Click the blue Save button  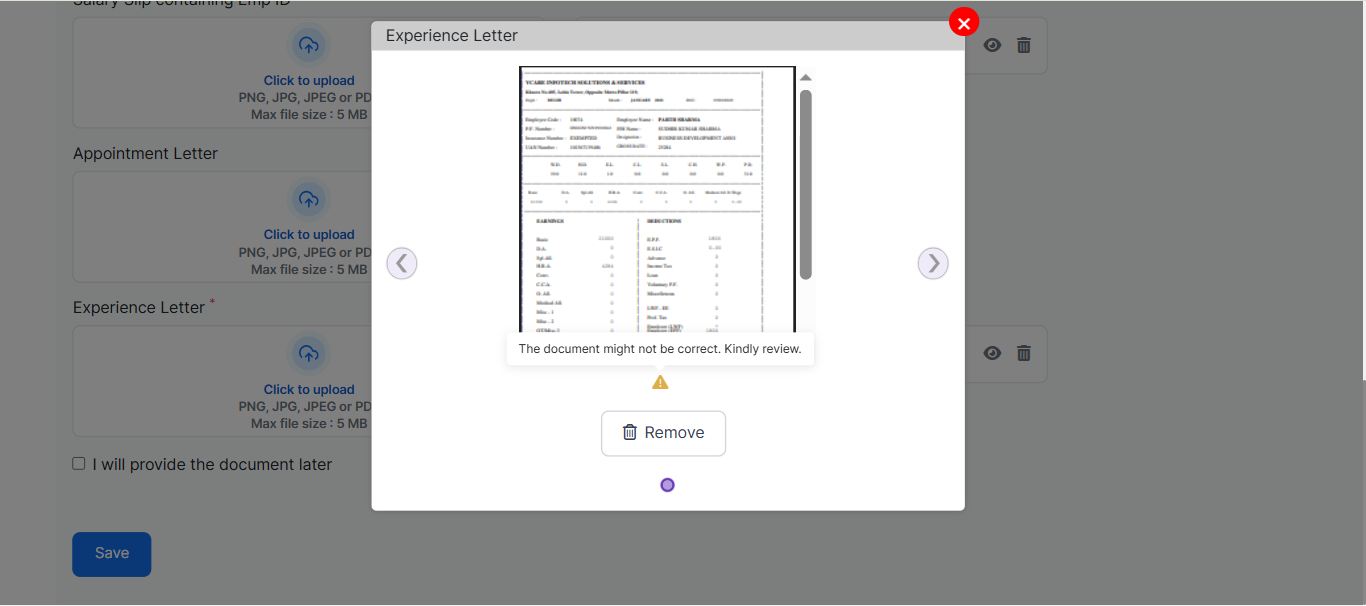pos(111,554)
